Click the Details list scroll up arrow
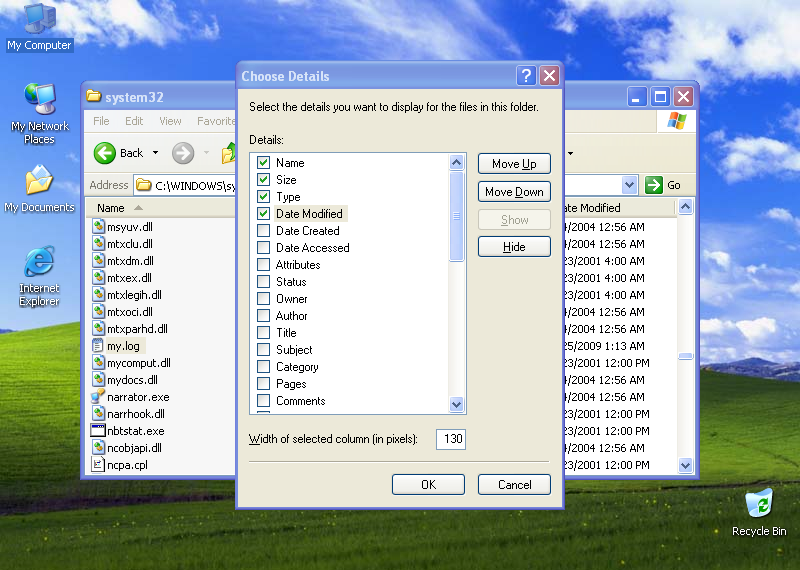This screenshot has height=570, width=800. click(x=457, y=163)
